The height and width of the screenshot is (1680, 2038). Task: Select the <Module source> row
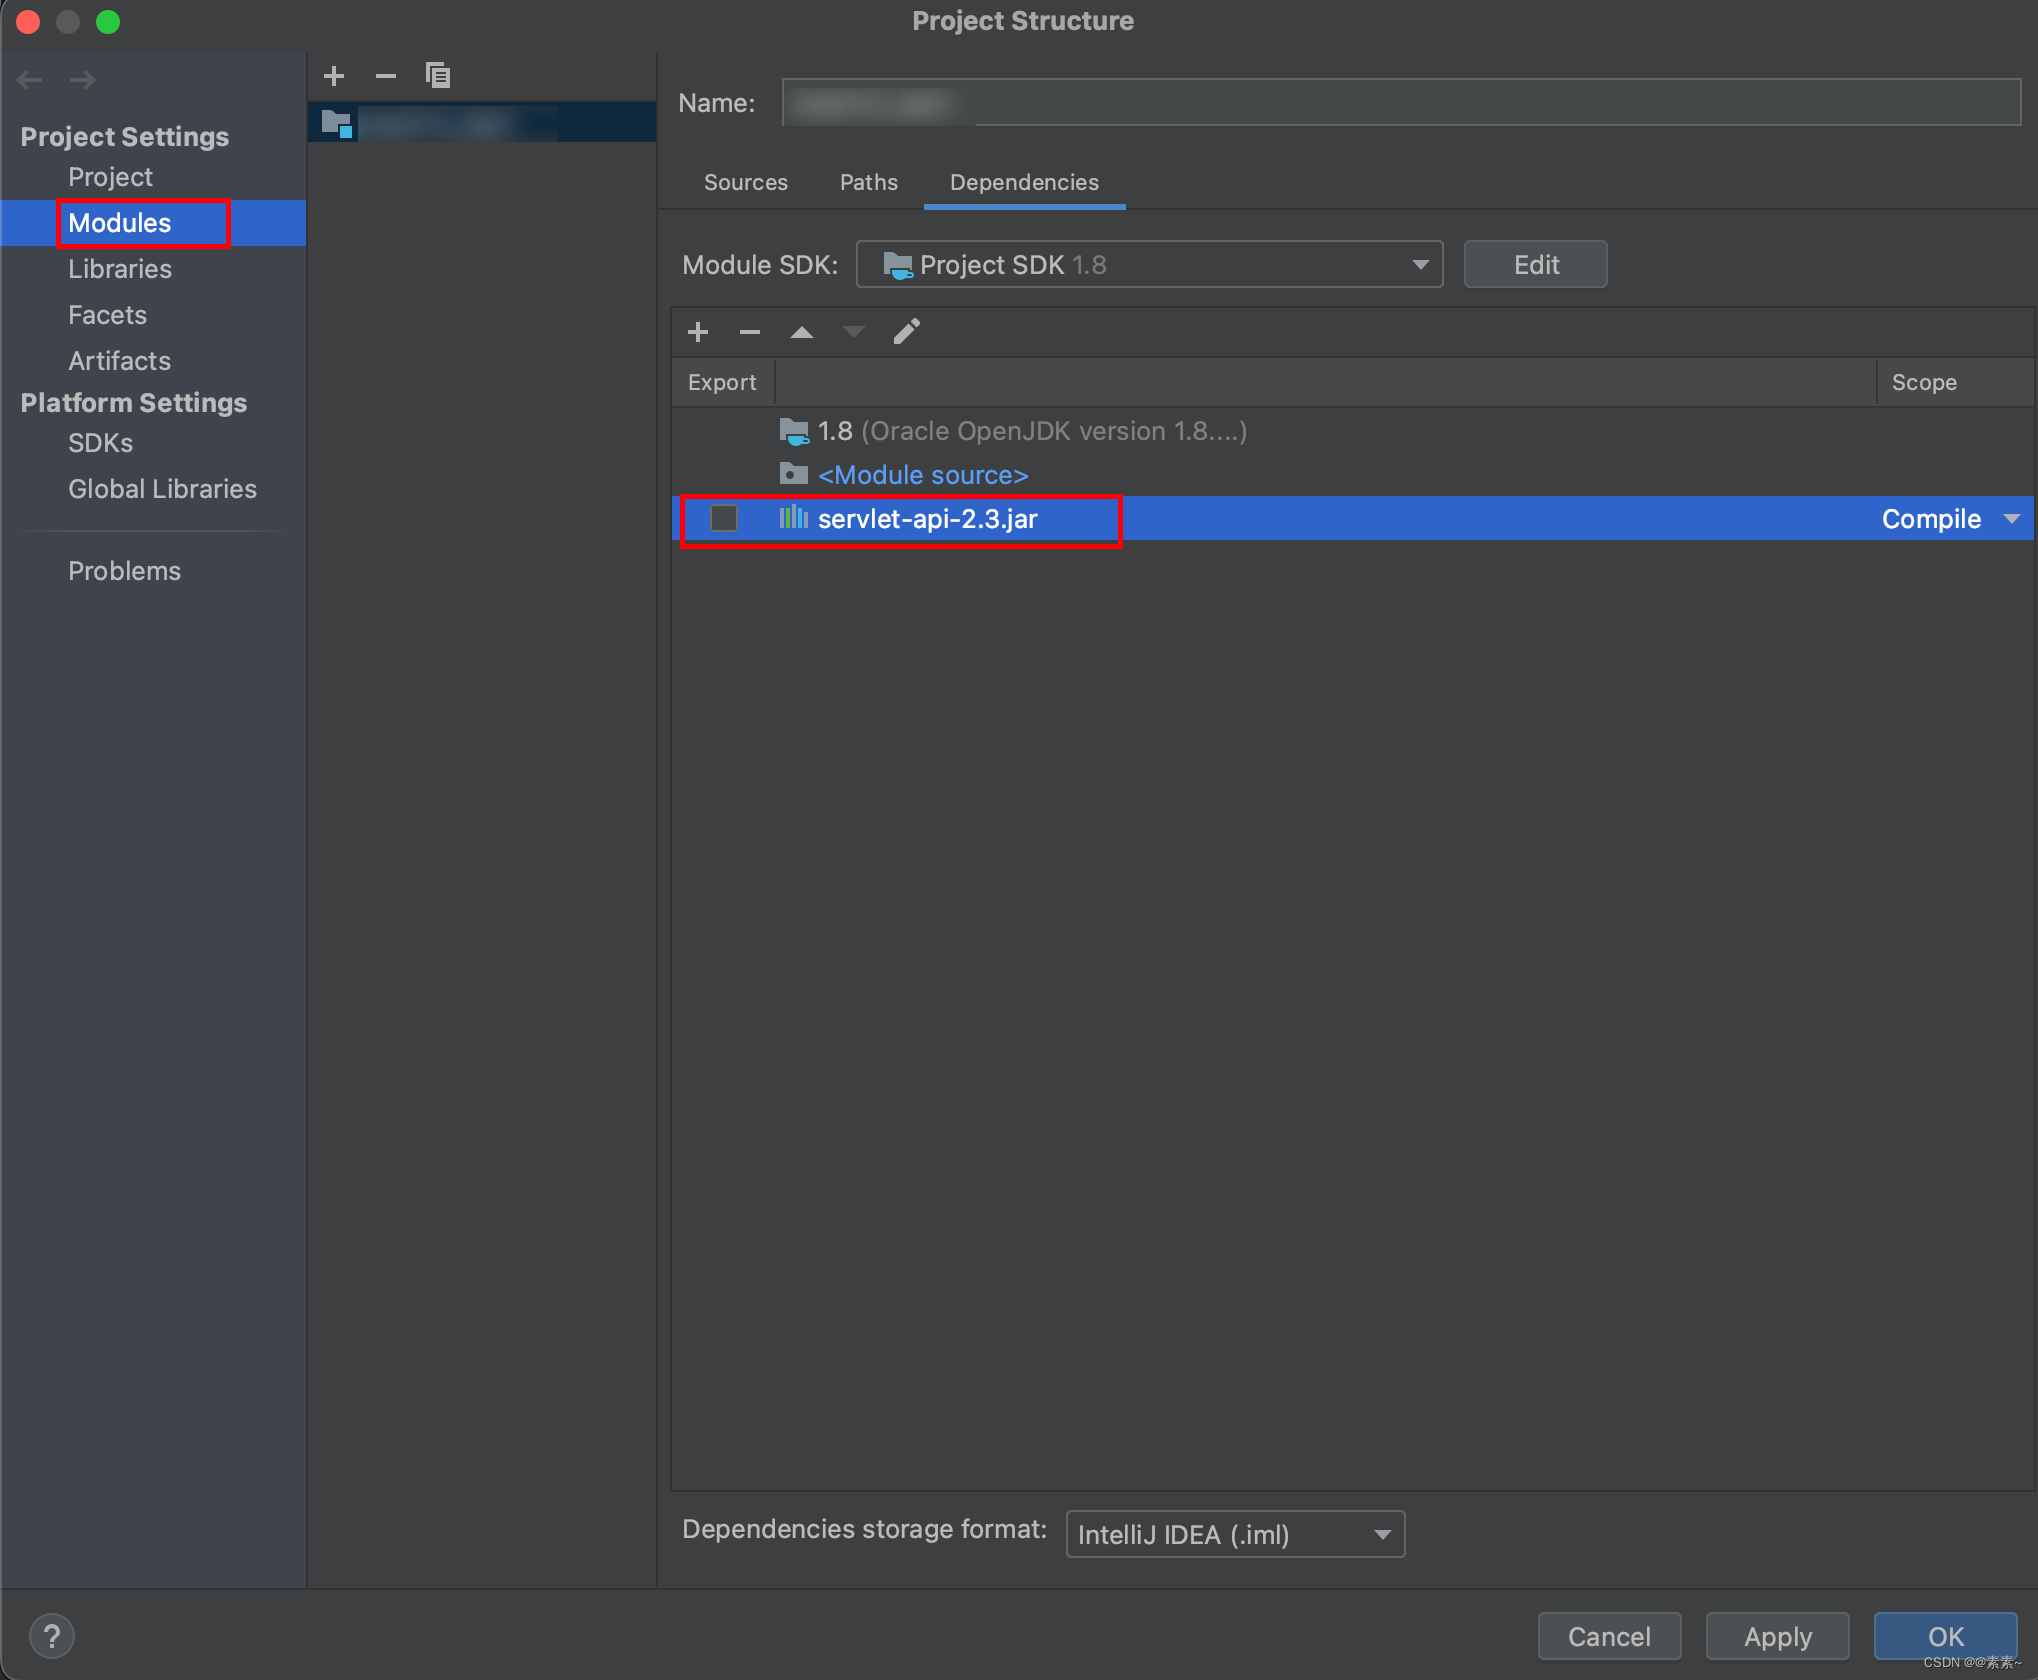click(x=1352, y=475)
